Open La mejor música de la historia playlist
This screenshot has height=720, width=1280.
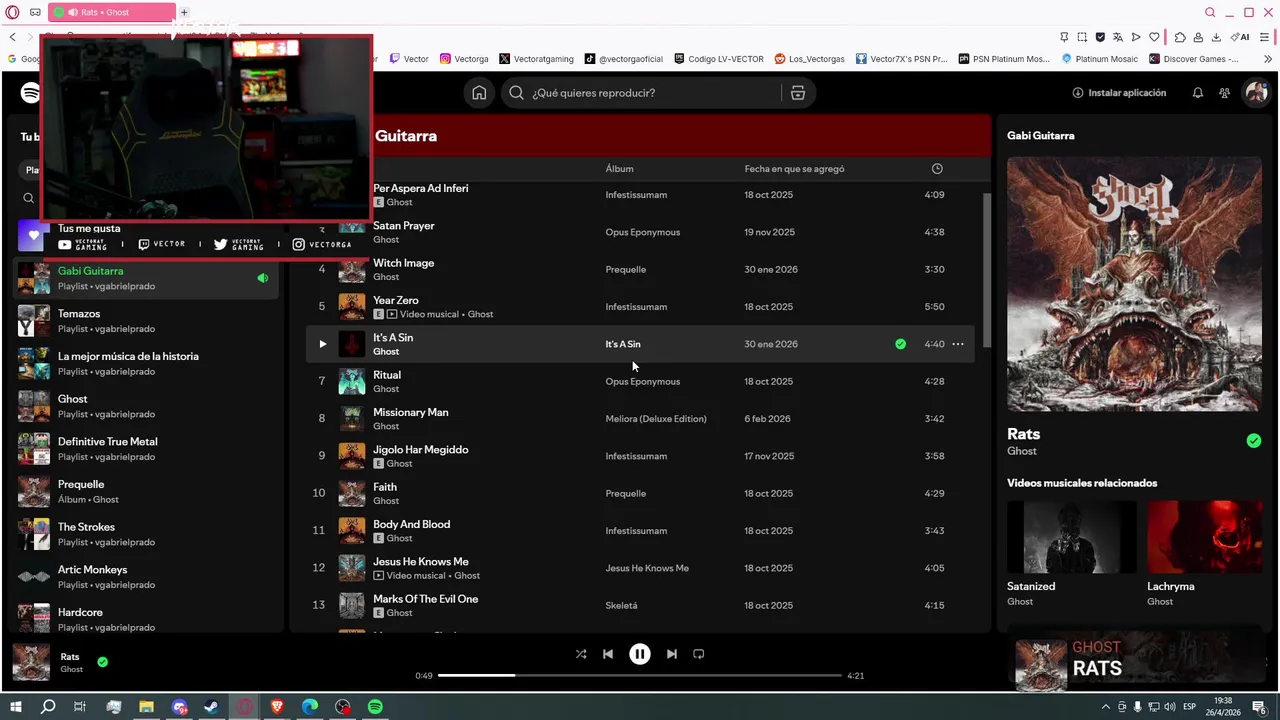[x=146, y=363]
